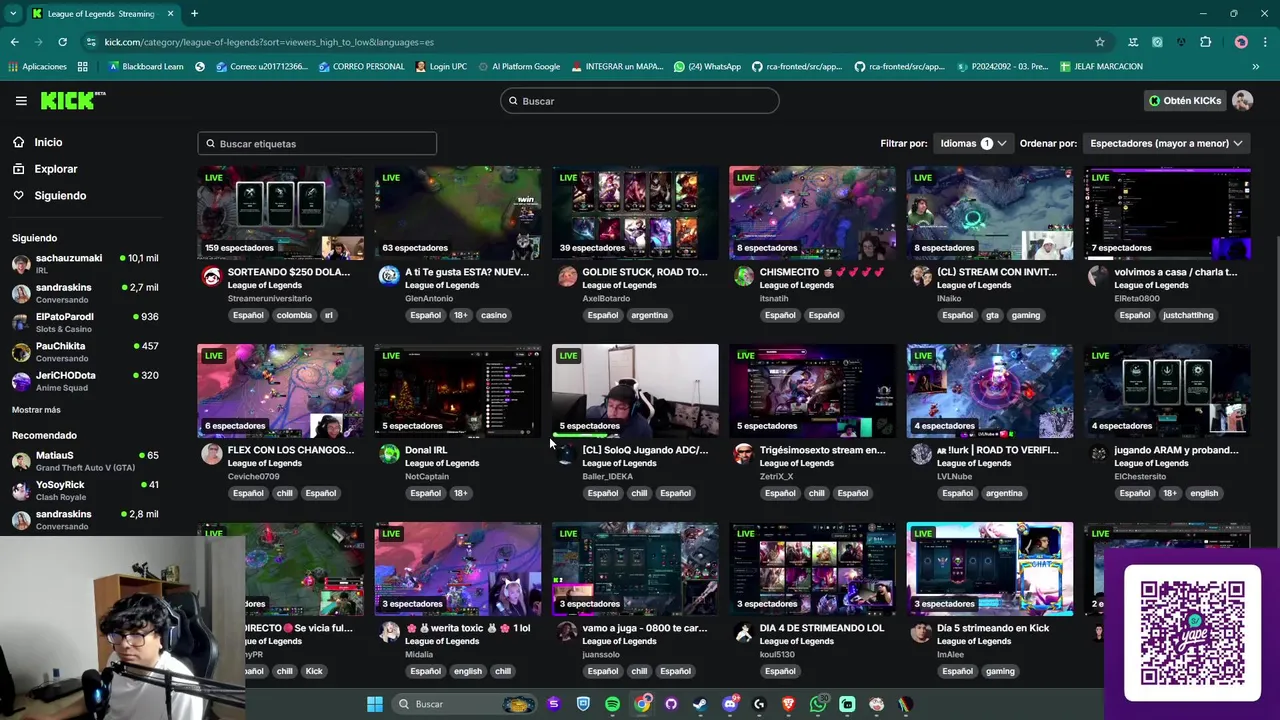The width and height of the screenshot is (1280, 720).
Task: Expand the Idiomas filter dropdown
Action: point(973,143)
